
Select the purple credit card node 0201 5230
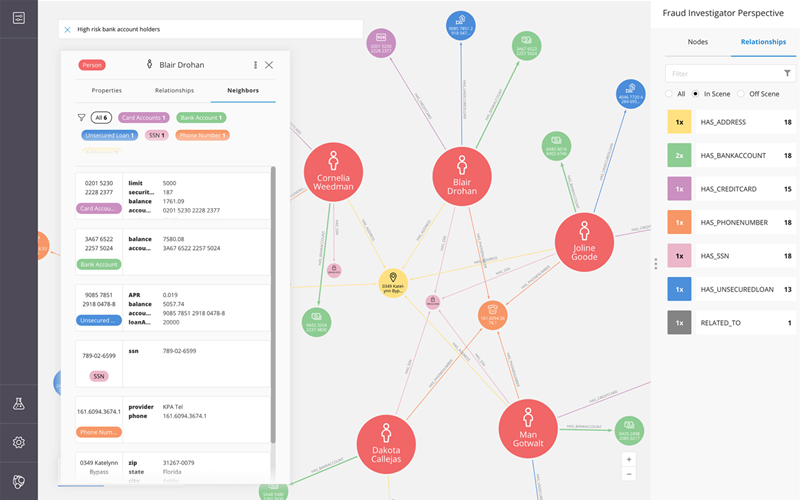tap(381, 43)
